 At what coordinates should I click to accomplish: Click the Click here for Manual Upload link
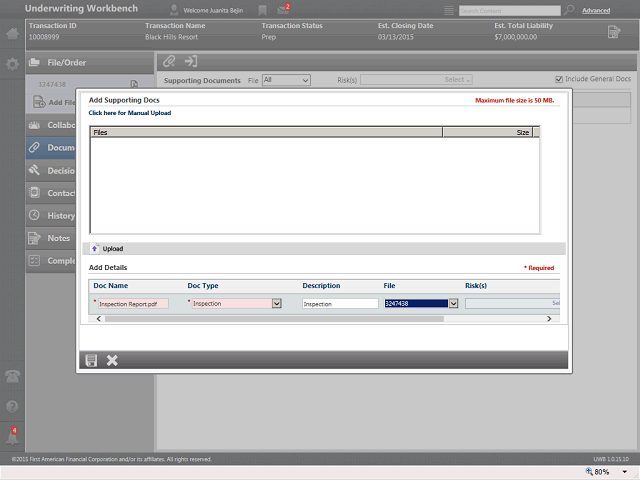pyautogui.click(x=130, y=113)
